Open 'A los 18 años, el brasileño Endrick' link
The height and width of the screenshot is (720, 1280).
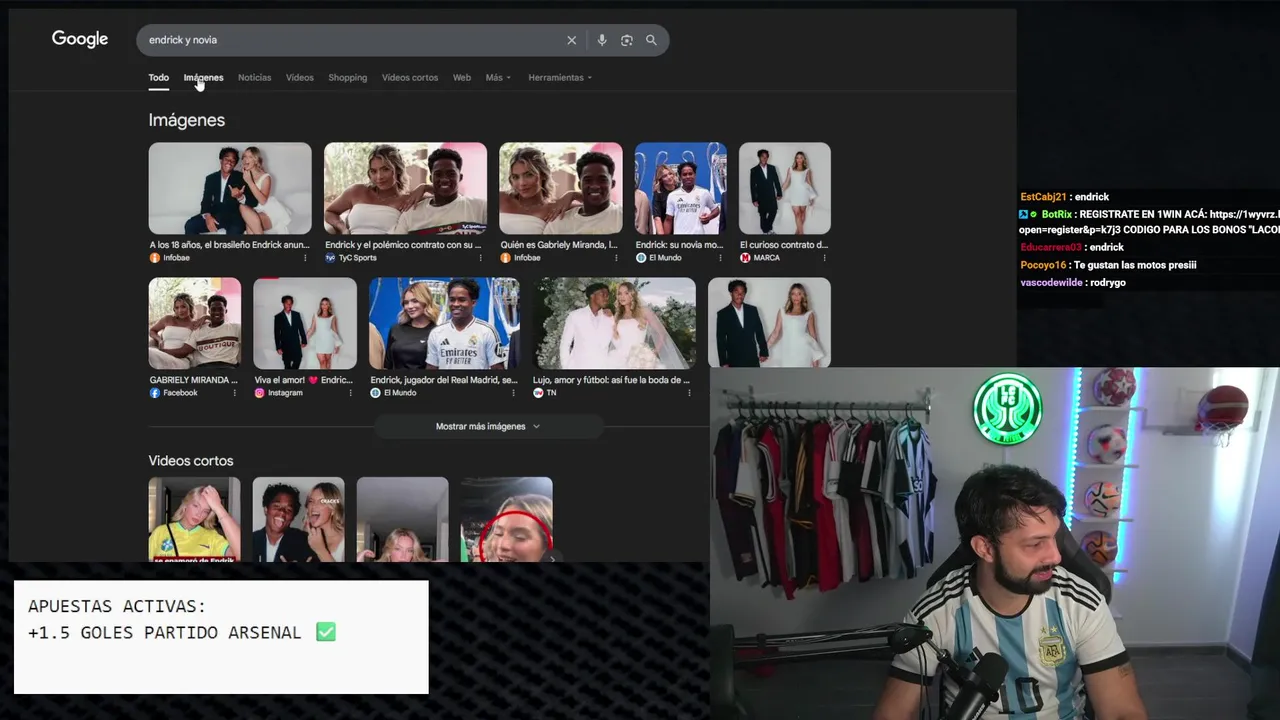pyautogui.click(x=230, y=245)
